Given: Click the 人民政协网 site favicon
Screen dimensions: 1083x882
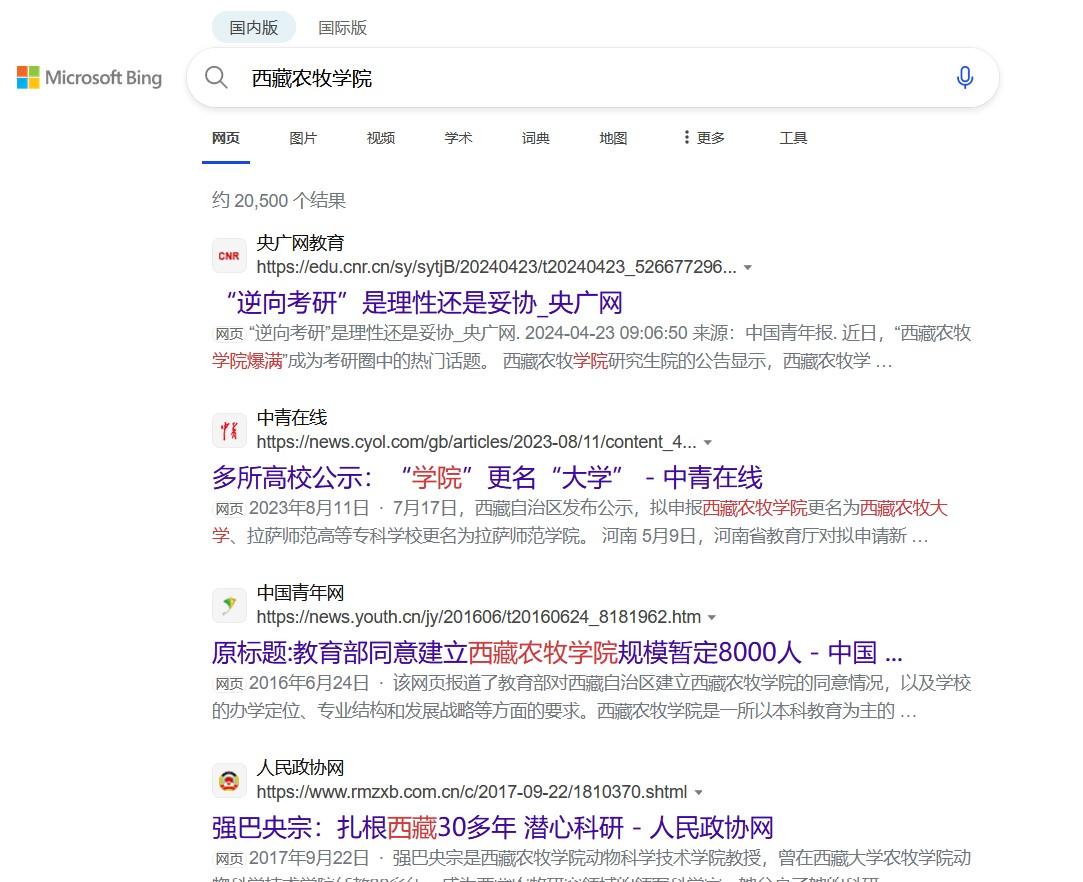Looking at the screenshot, I should [229, 780].
